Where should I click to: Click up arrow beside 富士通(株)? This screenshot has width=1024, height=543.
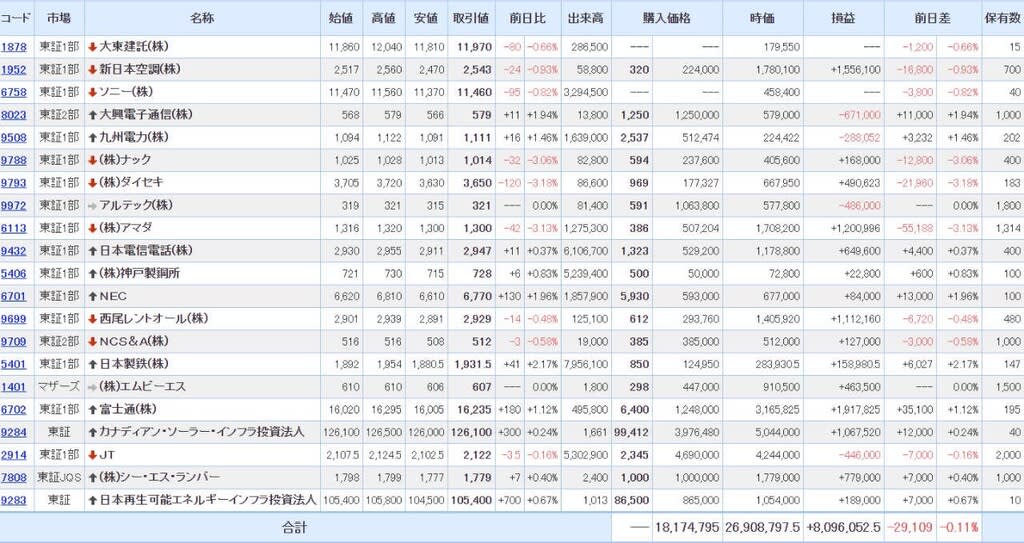pyautogui.click(x=92, y=410)
